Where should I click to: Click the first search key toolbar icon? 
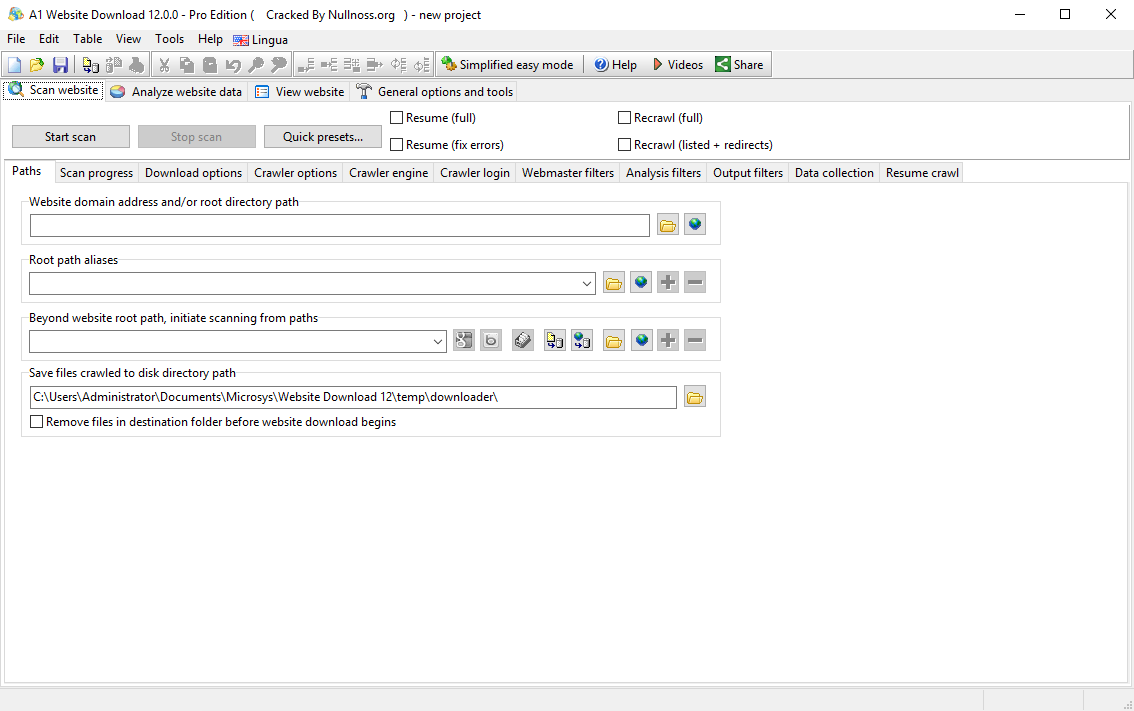click(x=256, y=65)
